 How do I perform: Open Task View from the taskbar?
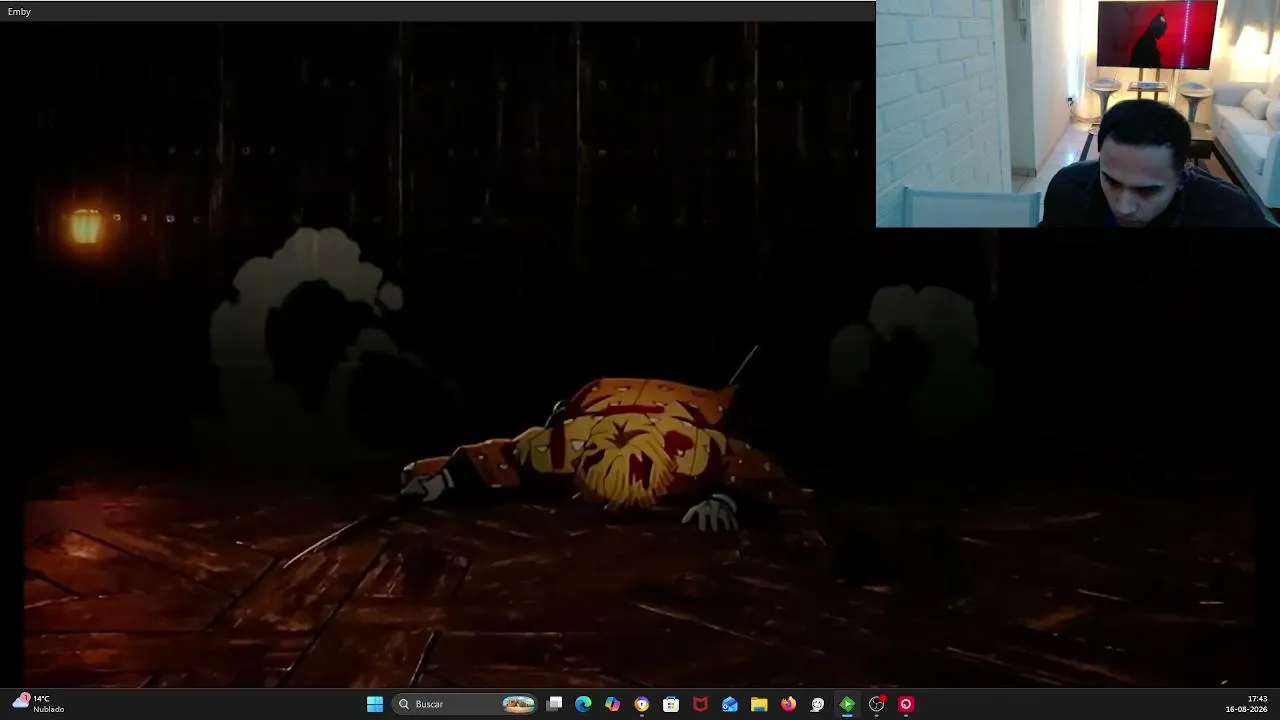pyautogui.click(x=555, y=704)
